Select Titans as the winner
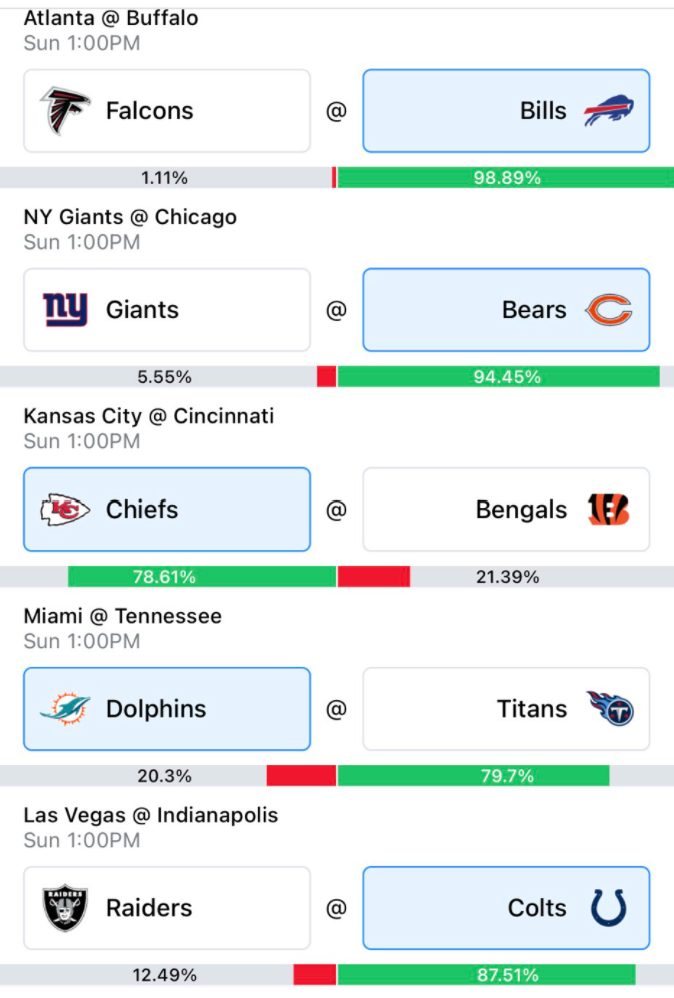 (506, 709)
